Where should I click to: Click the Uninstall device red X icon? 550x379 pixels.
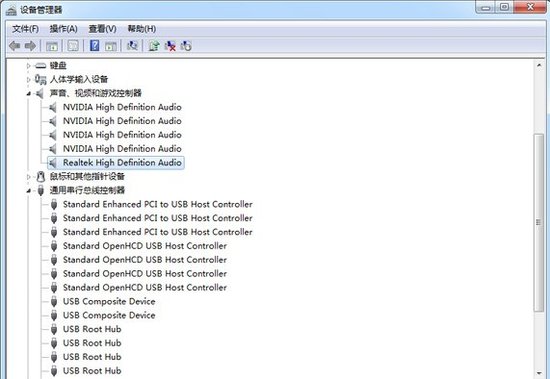coord(170,46)
